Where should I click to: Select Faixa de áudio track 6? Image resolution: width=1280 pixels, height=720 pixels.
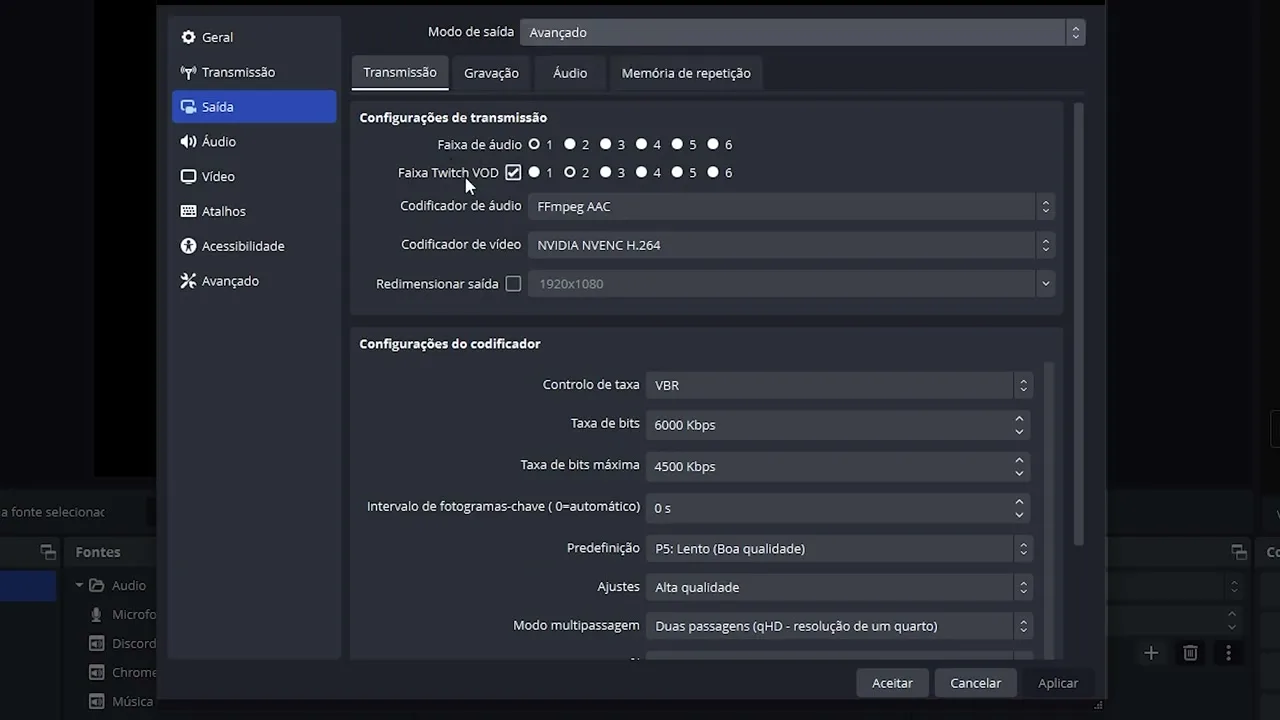tap(713, 144)
